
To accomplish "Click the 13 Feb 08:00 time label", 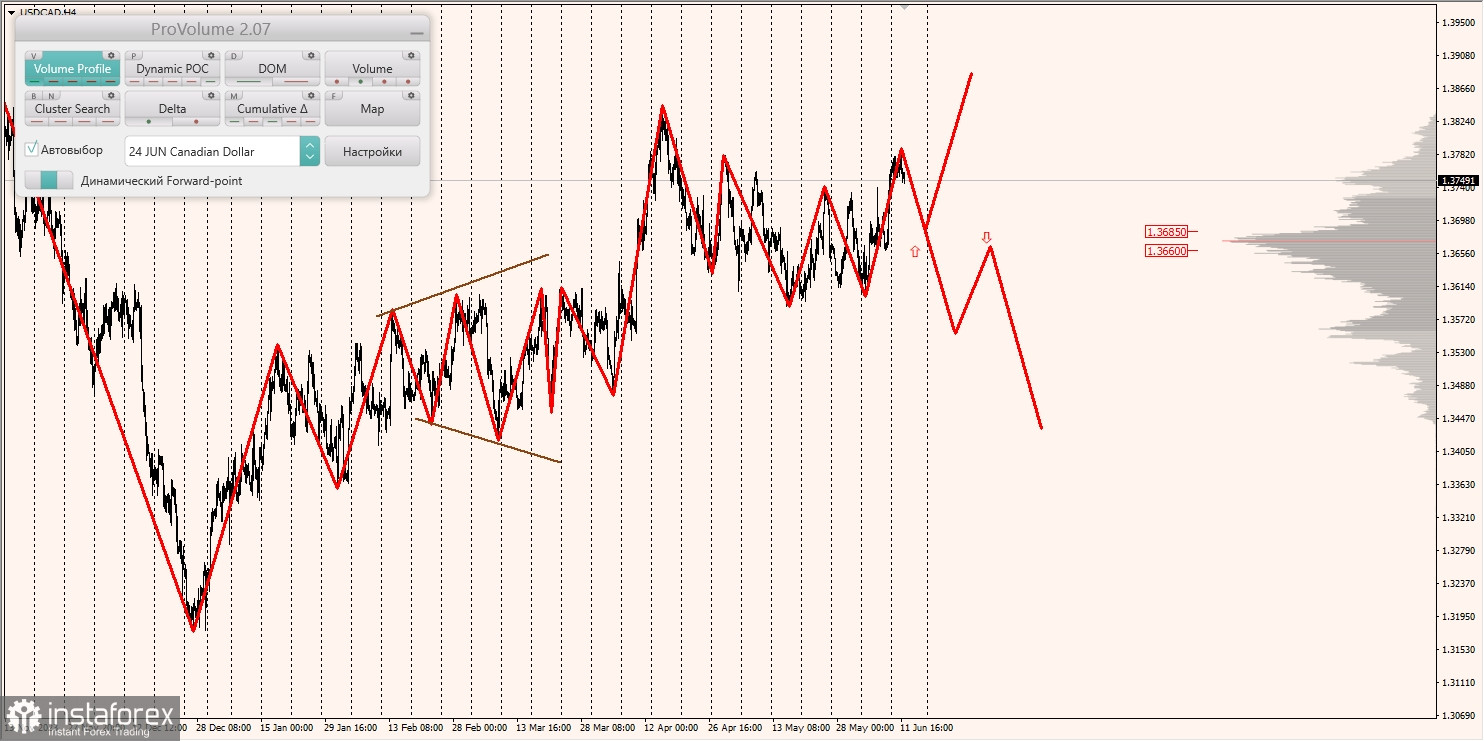I will [x=416, y=728].
